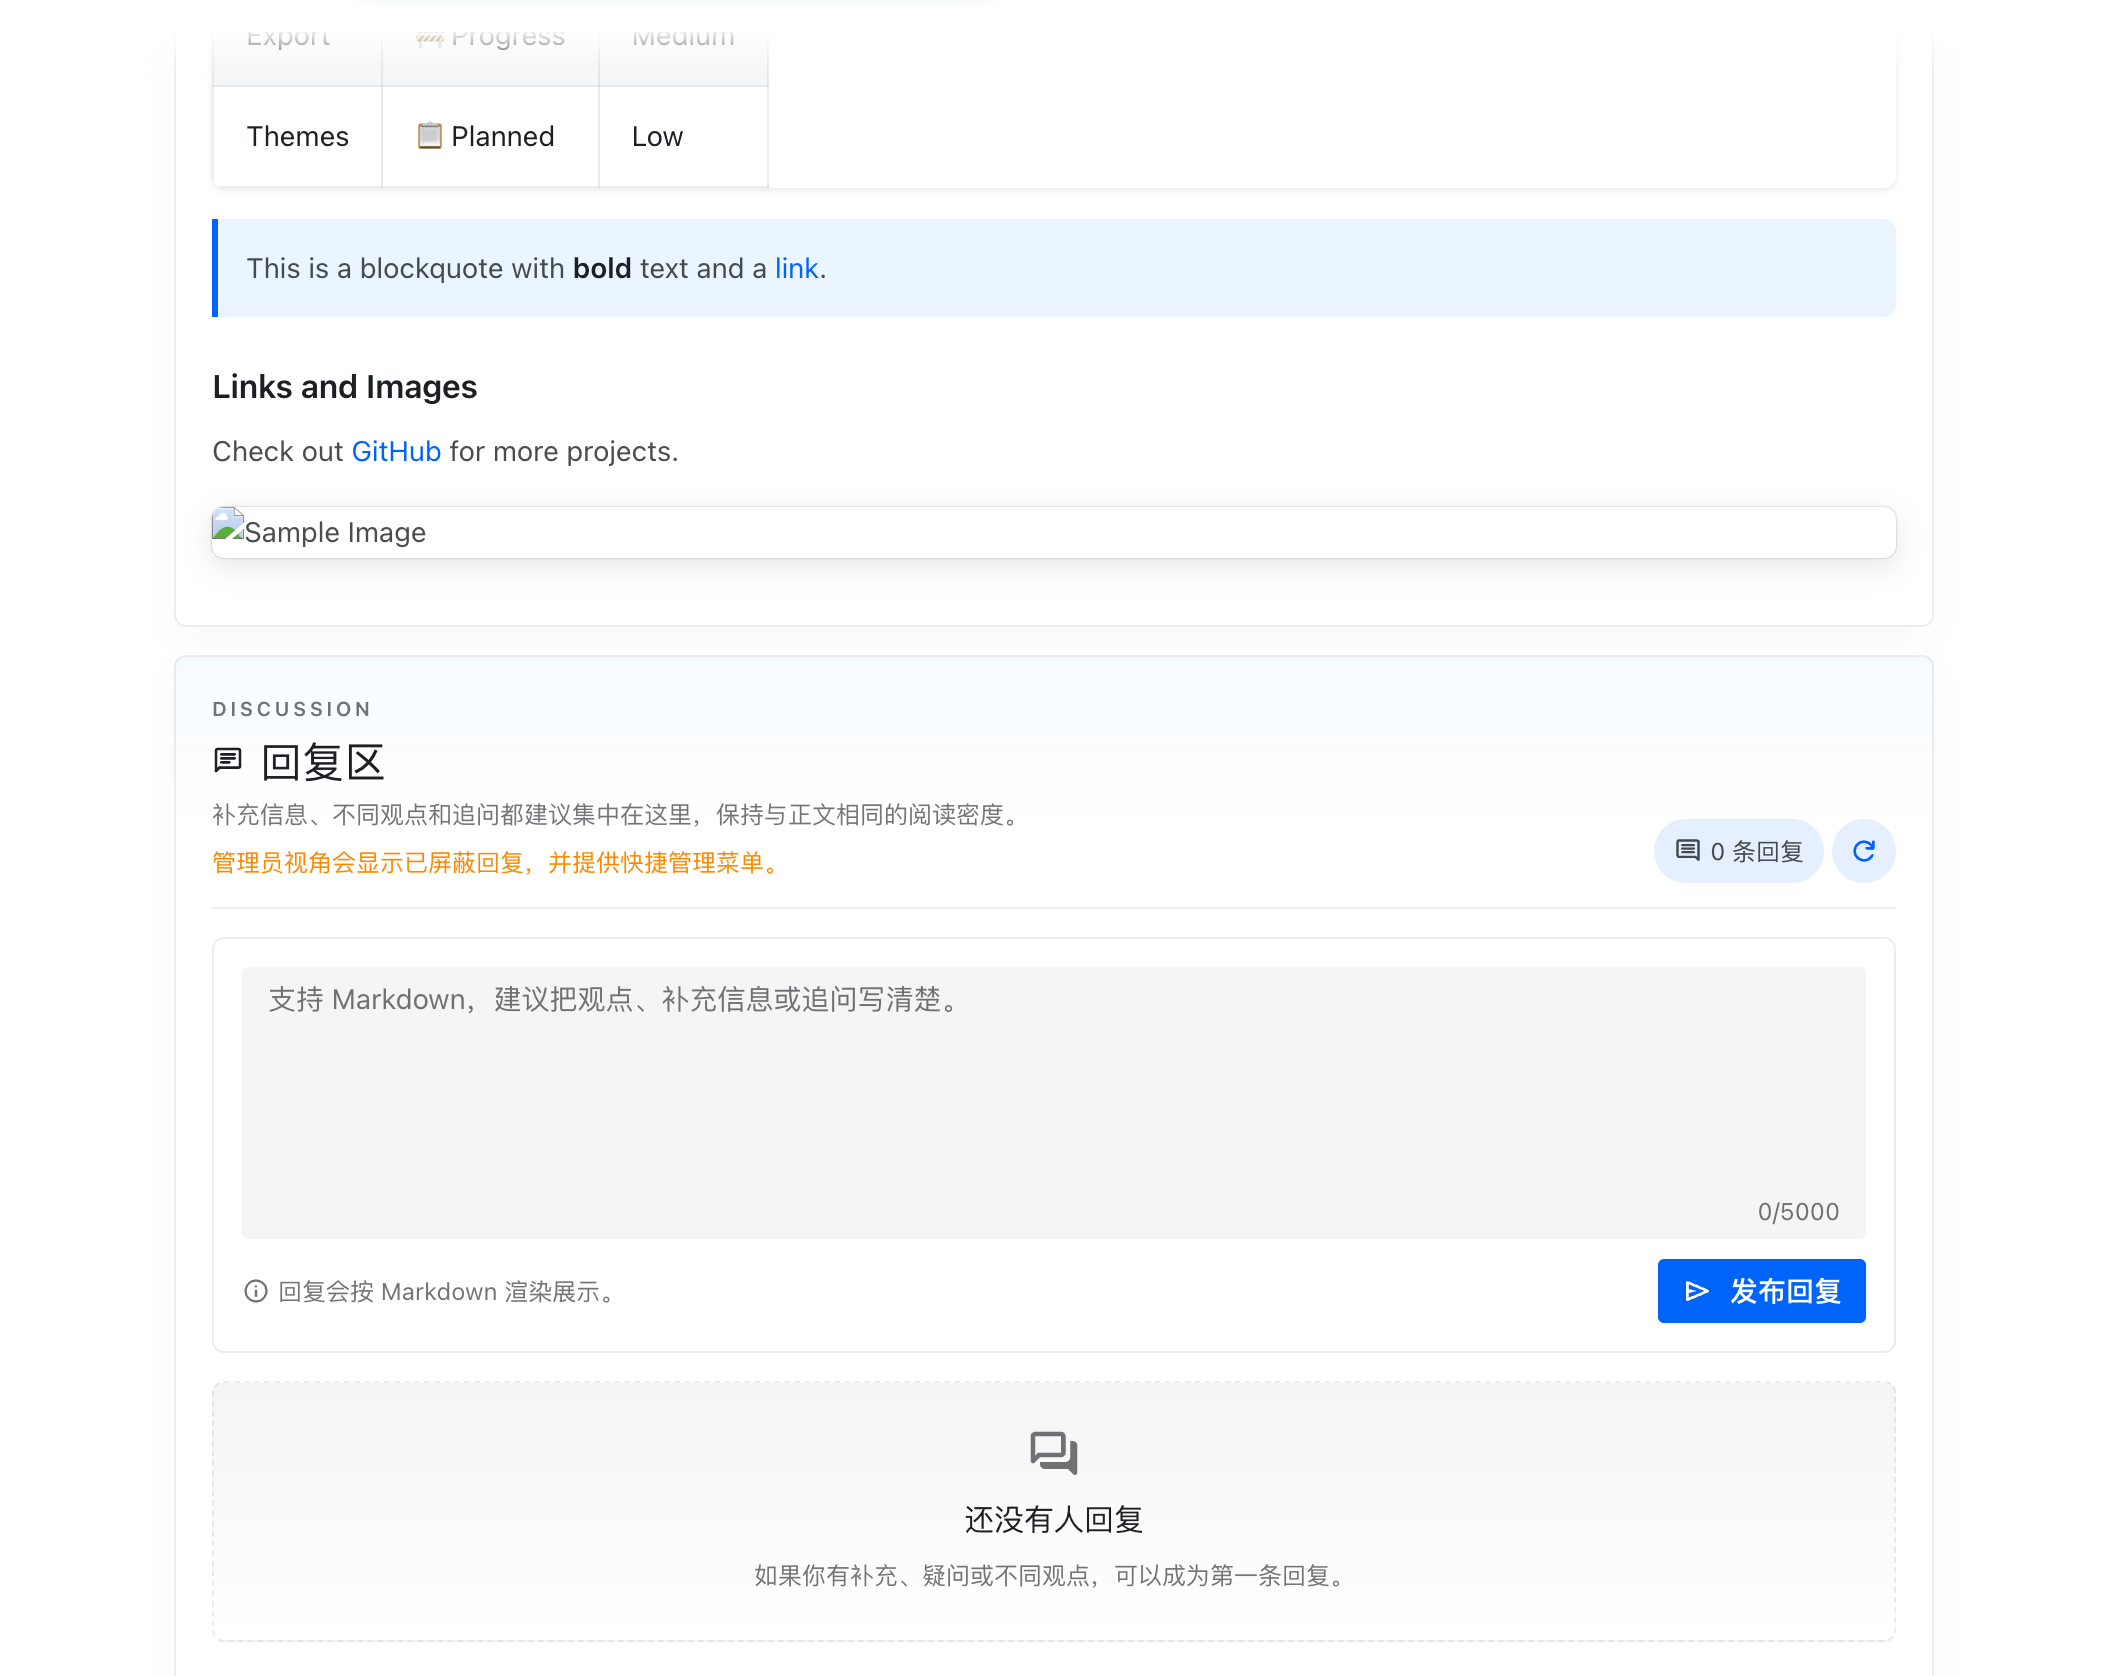Open the GitHub link
This screenshot has width=2108, height=1676.
pyautogui.click(x=396, y=451)
